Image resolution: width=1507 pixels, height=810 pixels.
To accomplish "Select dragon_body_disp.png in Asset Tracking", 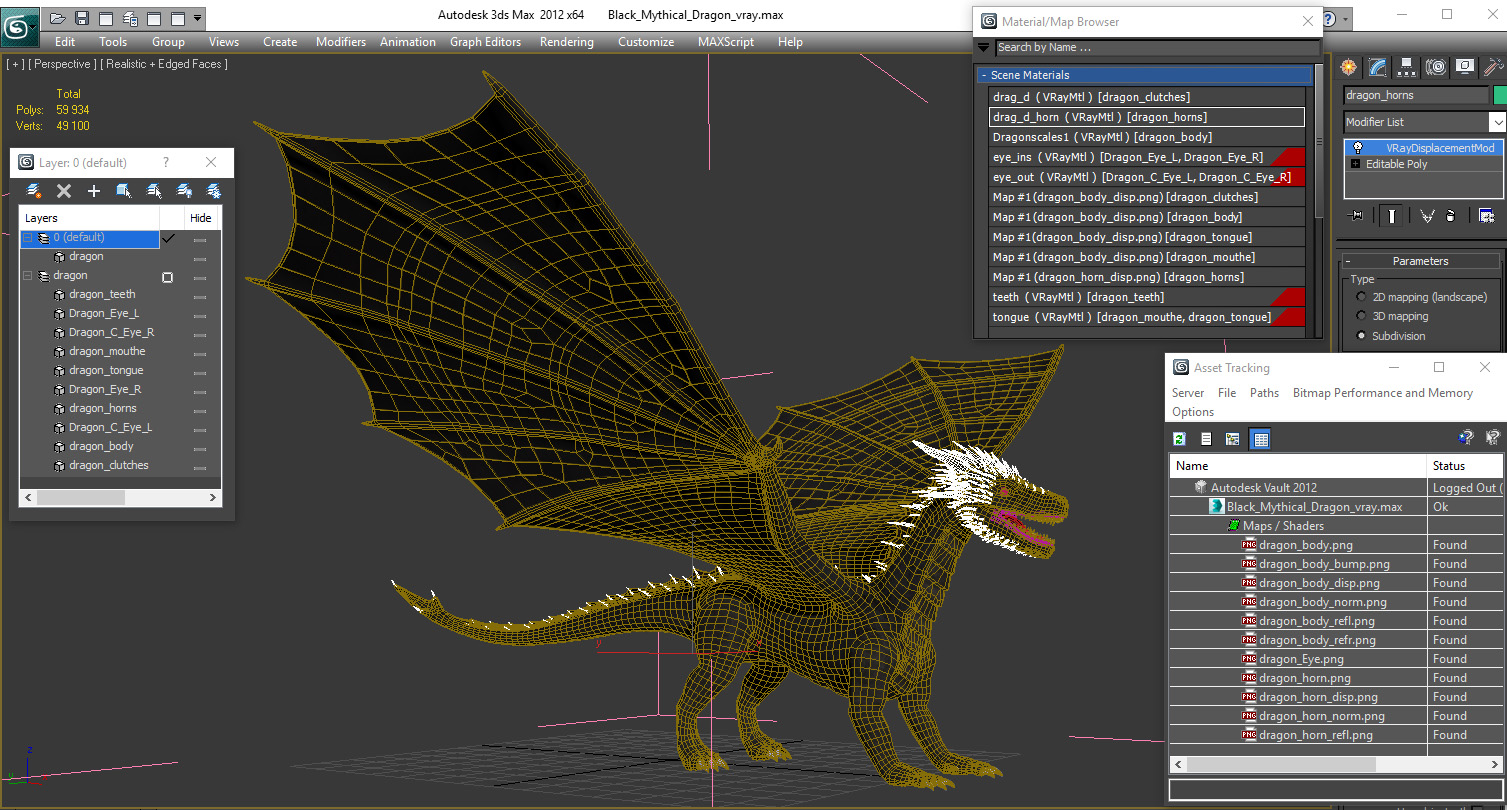I will [1319, 583].
